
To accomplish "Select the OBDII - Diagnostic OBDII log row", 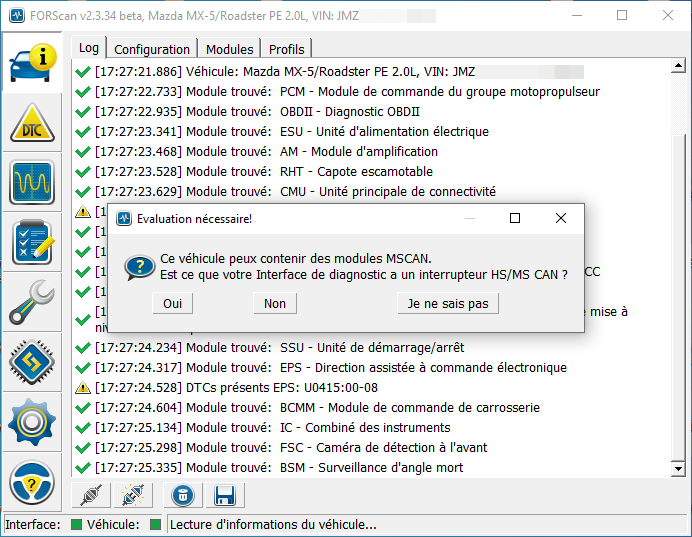I will [247, 112].
